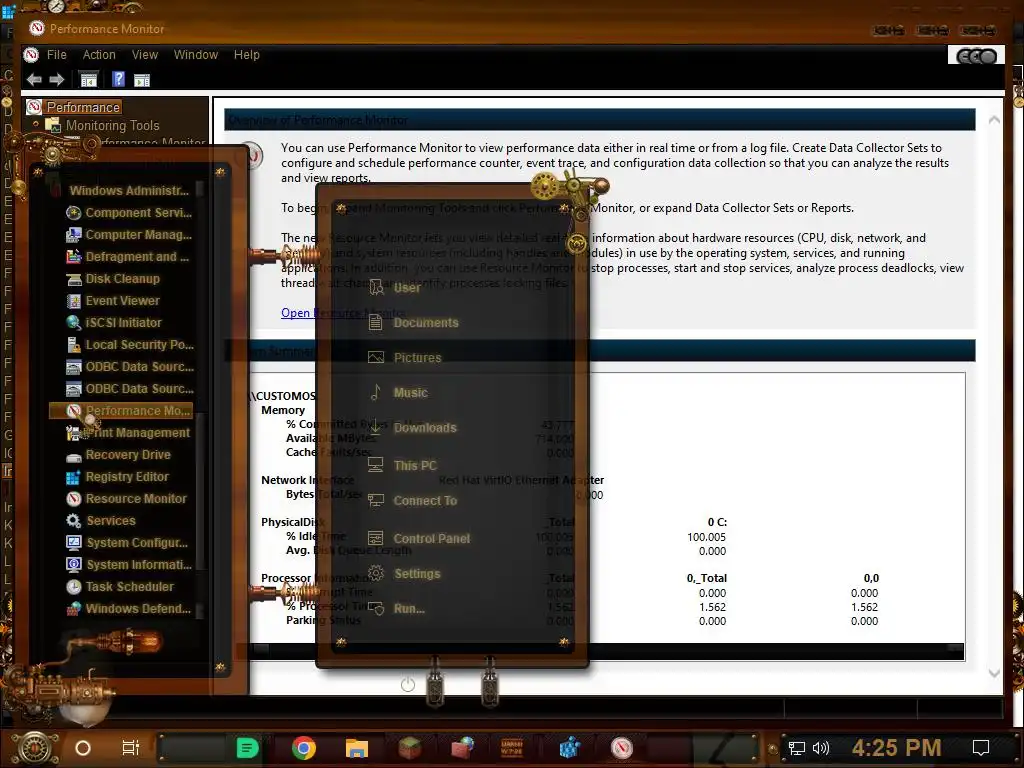This screenshot has height=768, width=1024.
Task: Click the Performance Monitor taskbar icon
Action: click(x=622, y=748)
